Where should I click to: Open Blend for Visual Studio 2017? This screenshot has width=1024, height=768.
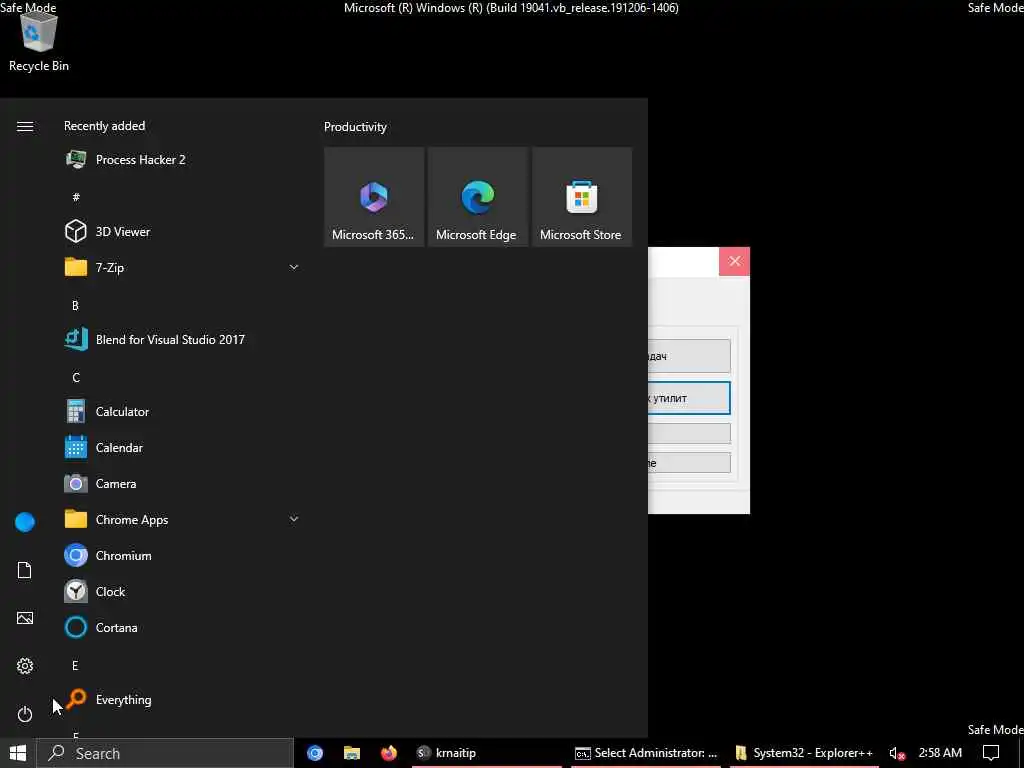pos(180,339)
